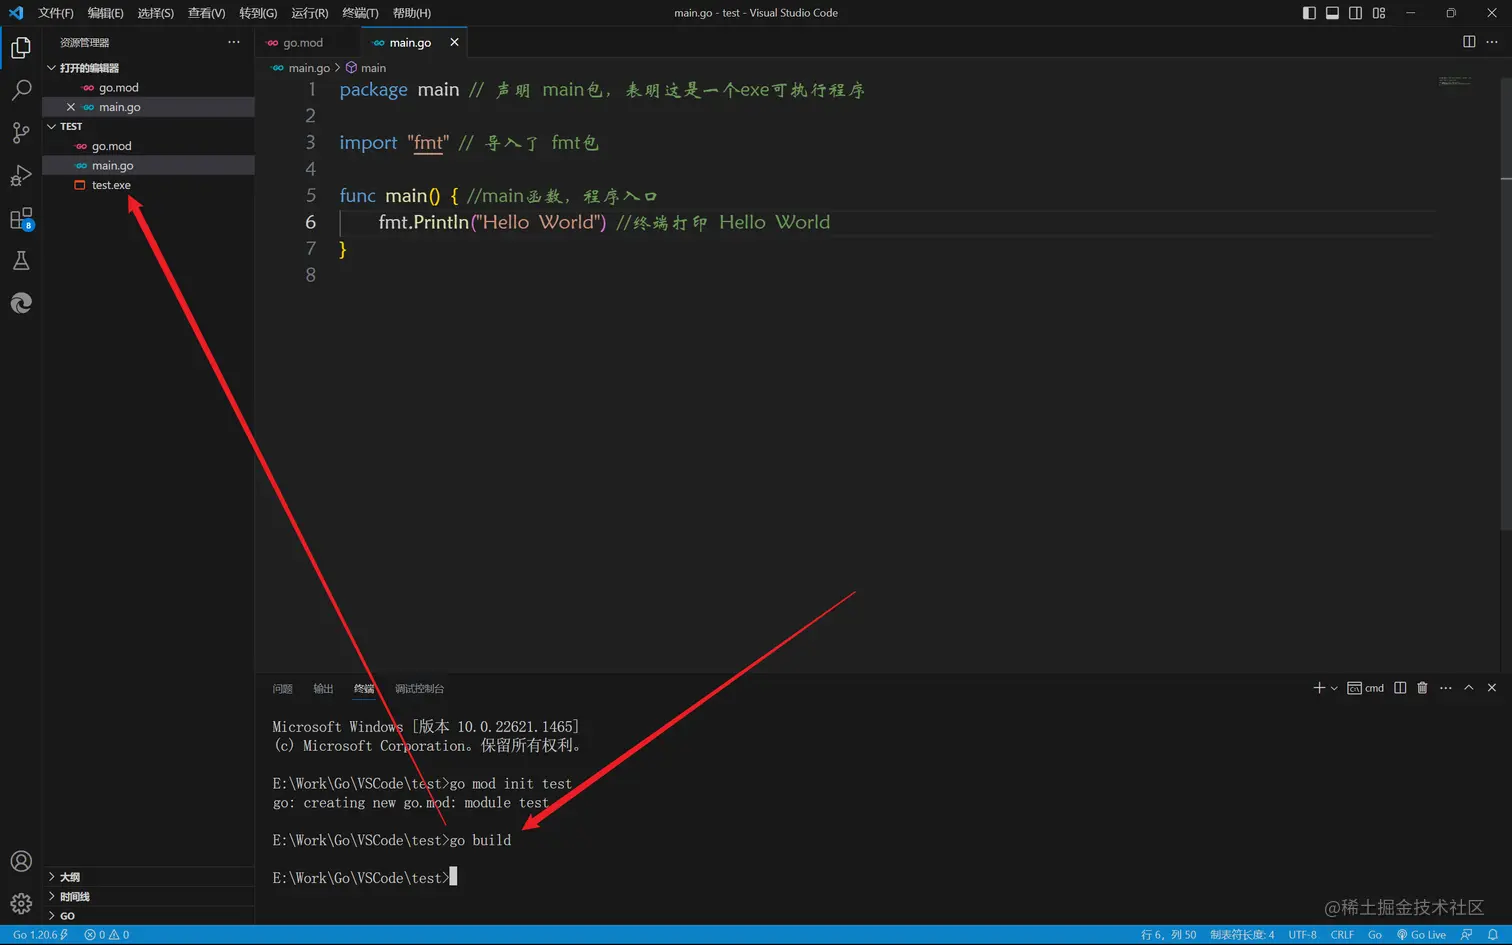
Task: Open the 文件(F) menu
Action: (x=56, y=13)
